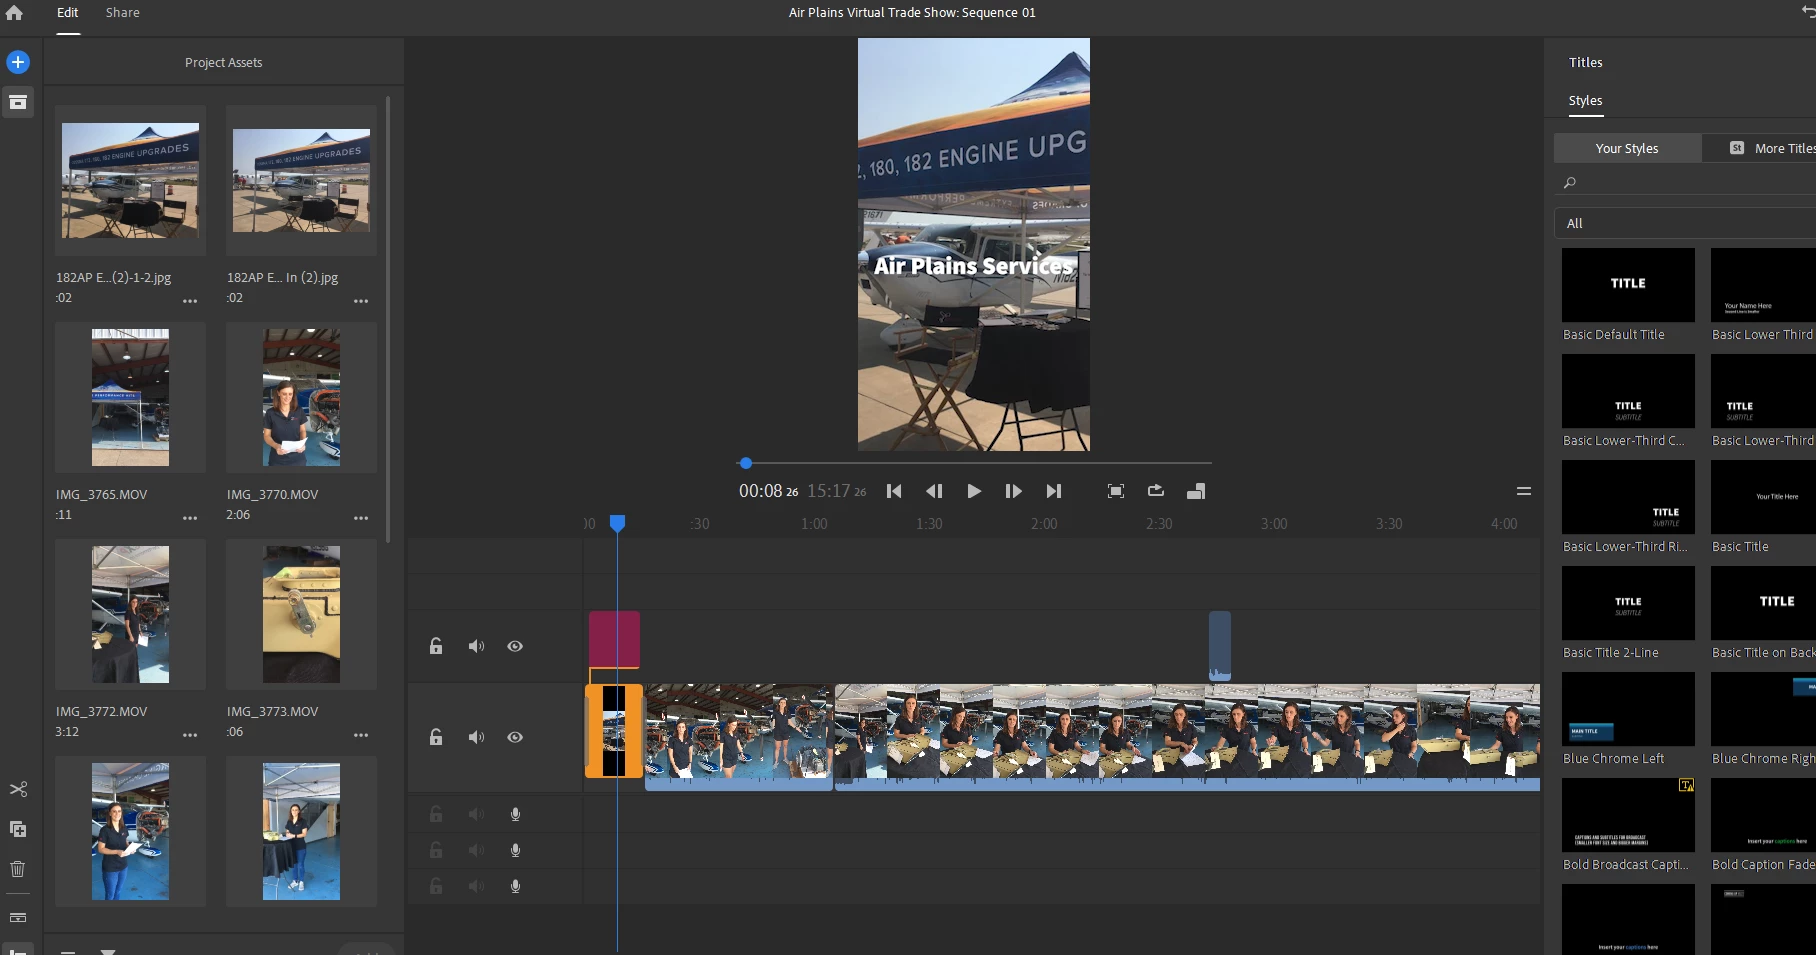The width and height of the screenshot is (1816, 955).
Task: Lock the upper video track
Action: coord(436,646)
